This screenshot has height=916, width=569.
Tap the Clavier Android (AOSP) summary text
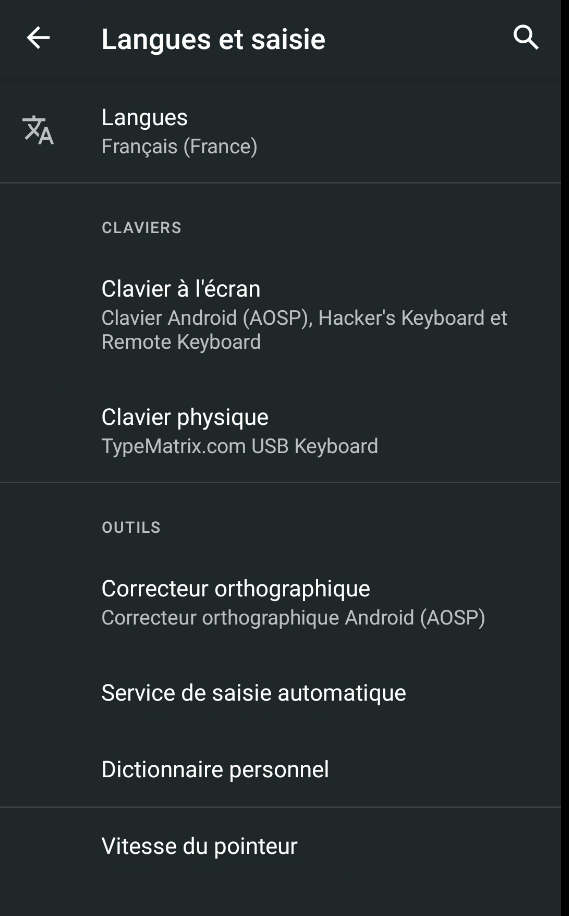tap(205, 318)
